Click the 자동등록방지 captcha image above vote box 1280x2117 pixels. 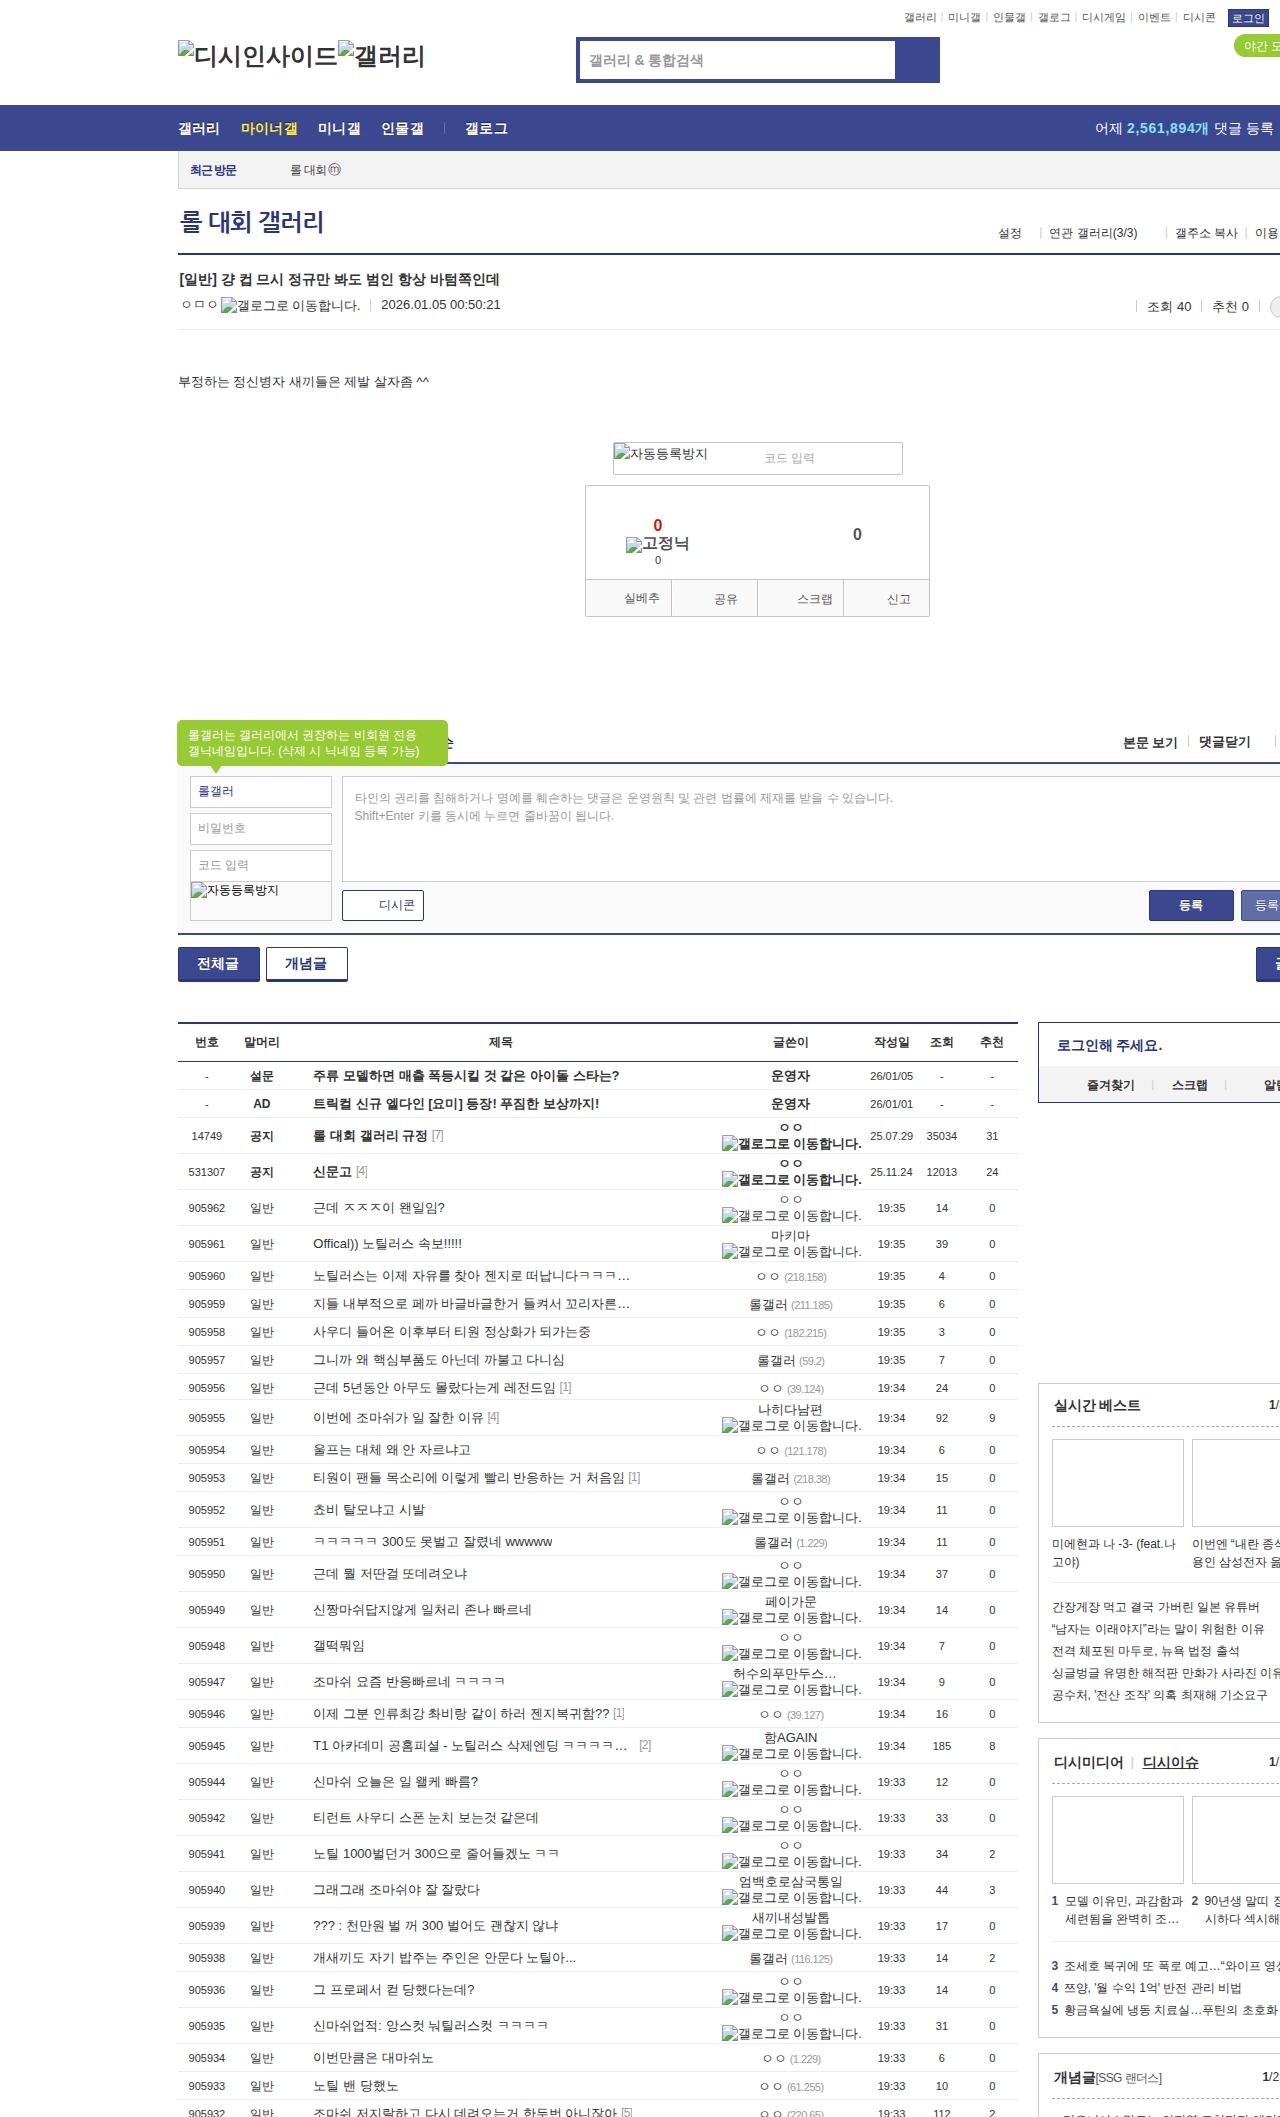(662, 455)
